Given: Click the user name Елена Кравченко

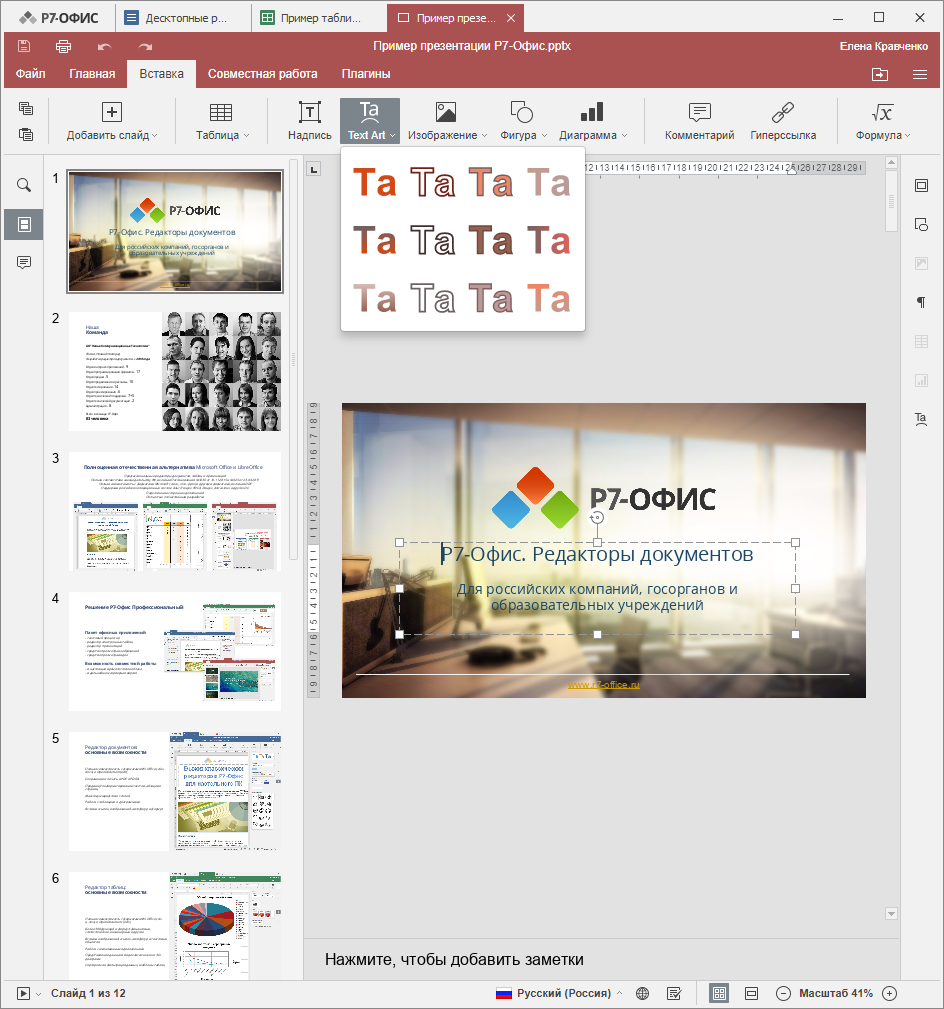Looking at the screenshot, I should coord(884,46).
